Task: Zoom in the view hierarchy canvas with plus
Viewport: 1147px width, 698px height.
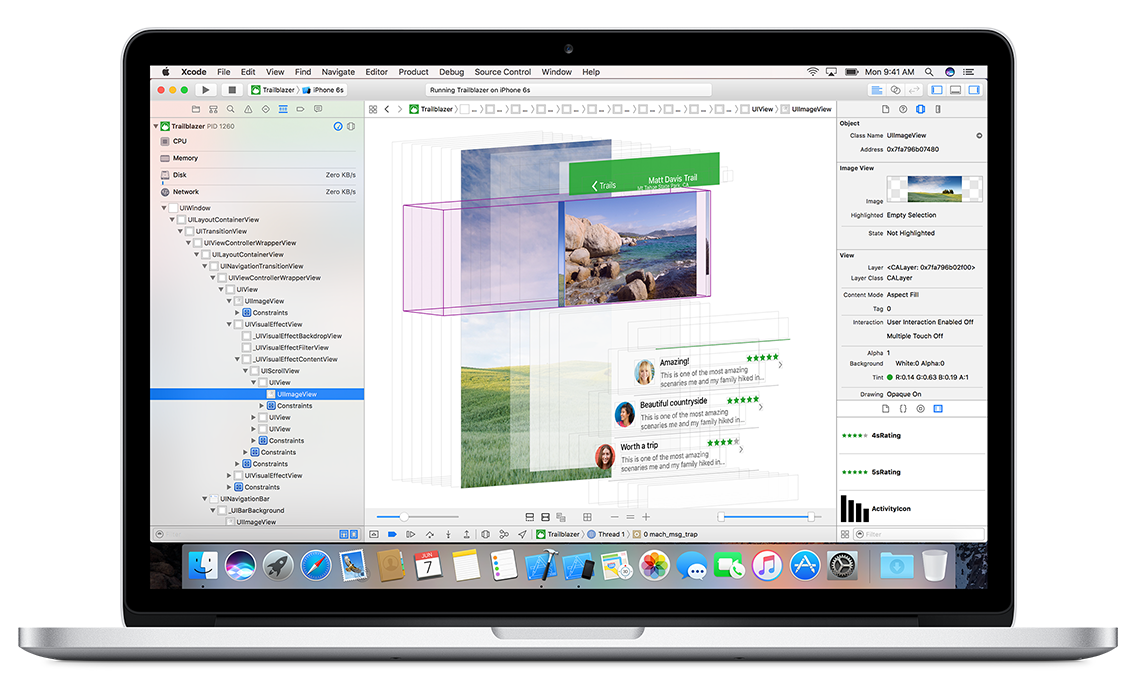Action: tap(646, 517)
